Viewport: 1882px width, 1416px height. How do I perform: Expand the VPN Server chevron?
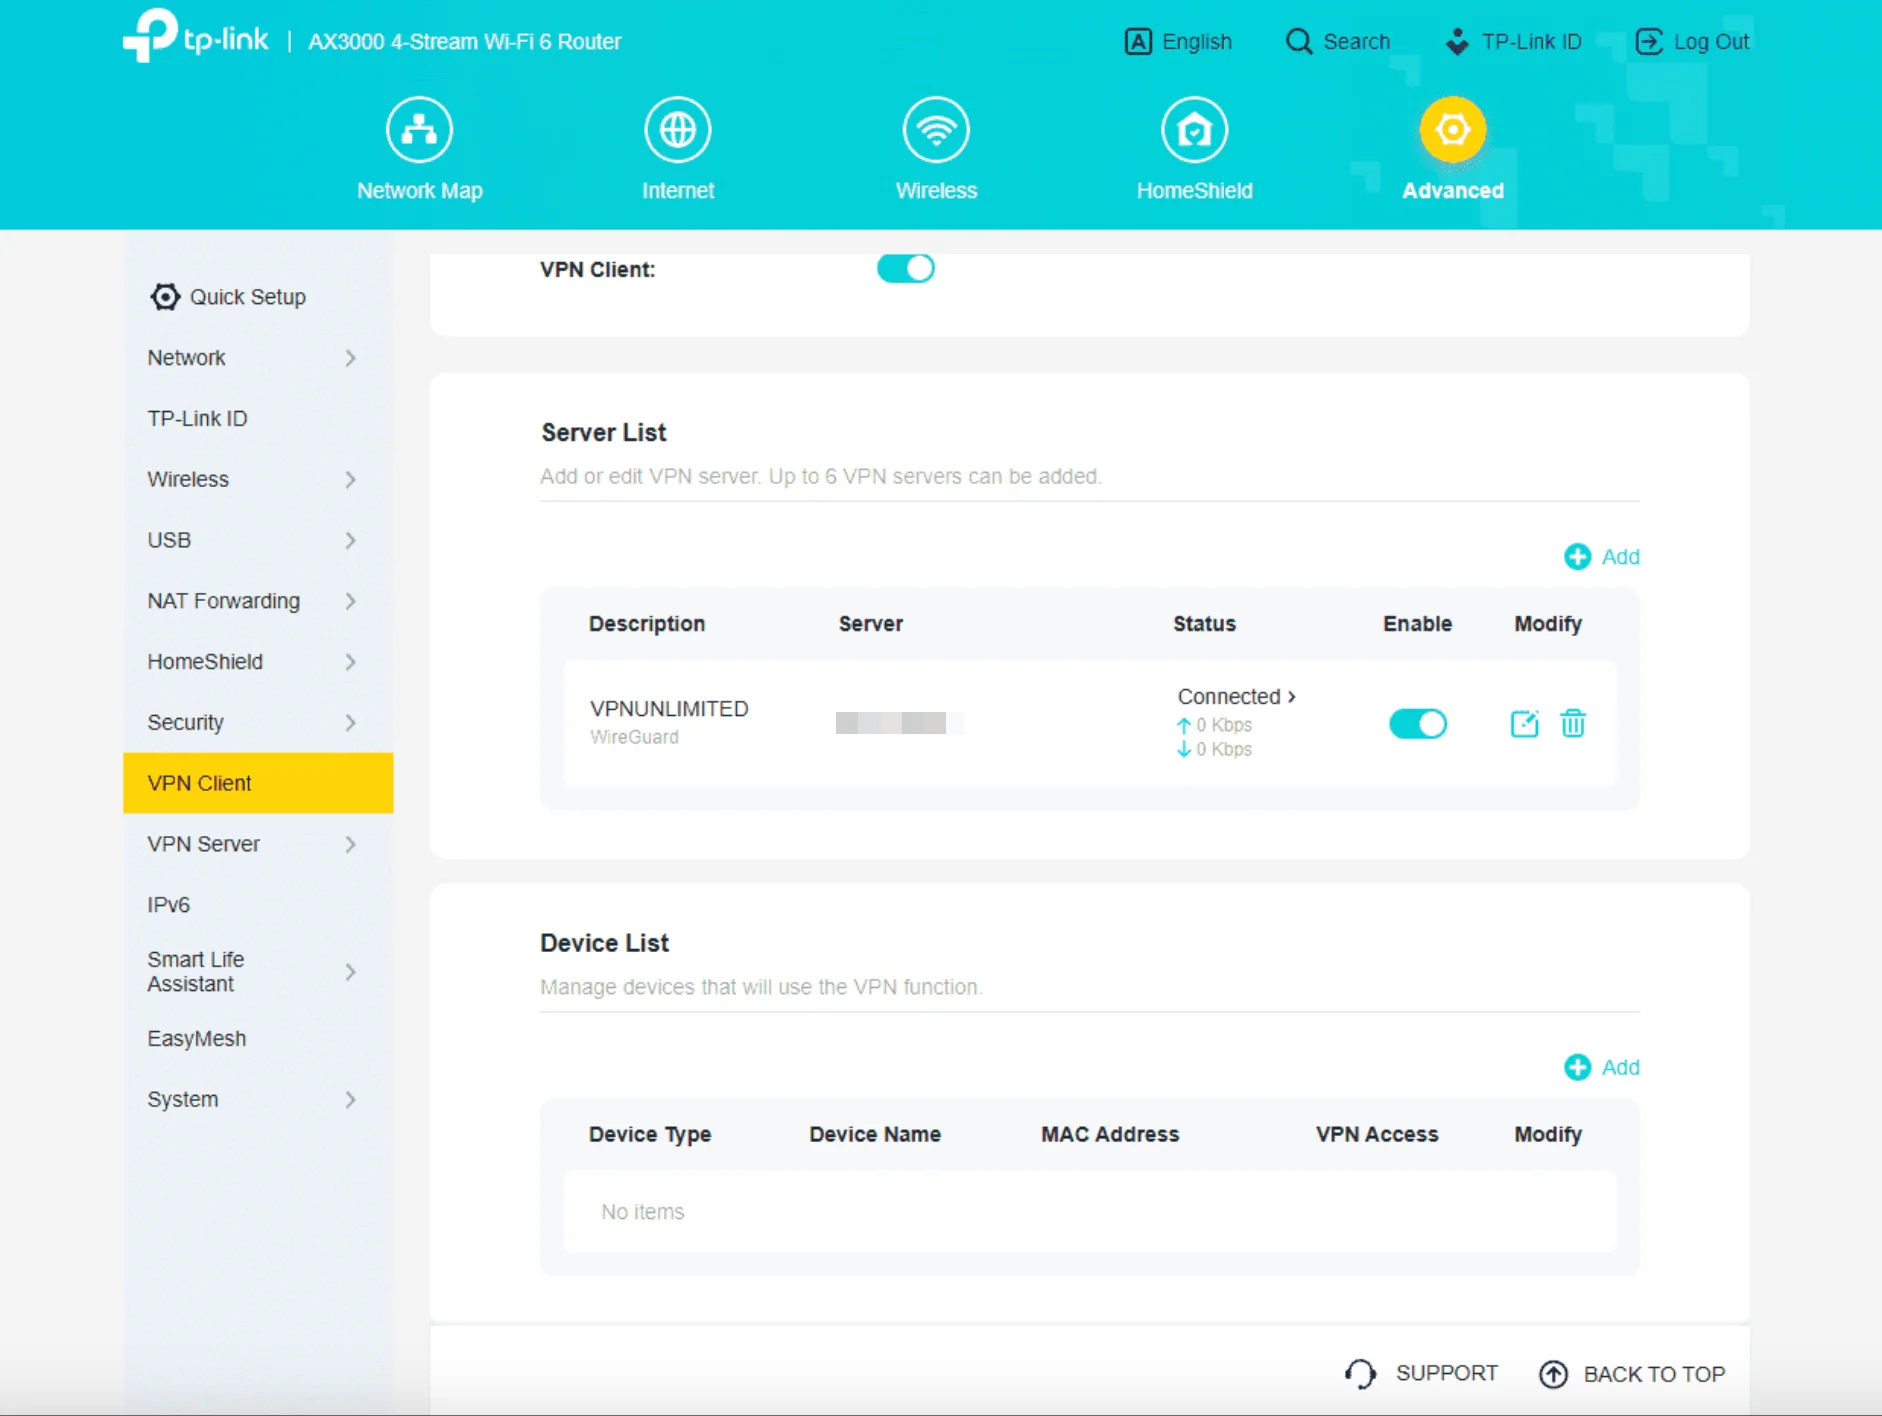click(350, 844)
